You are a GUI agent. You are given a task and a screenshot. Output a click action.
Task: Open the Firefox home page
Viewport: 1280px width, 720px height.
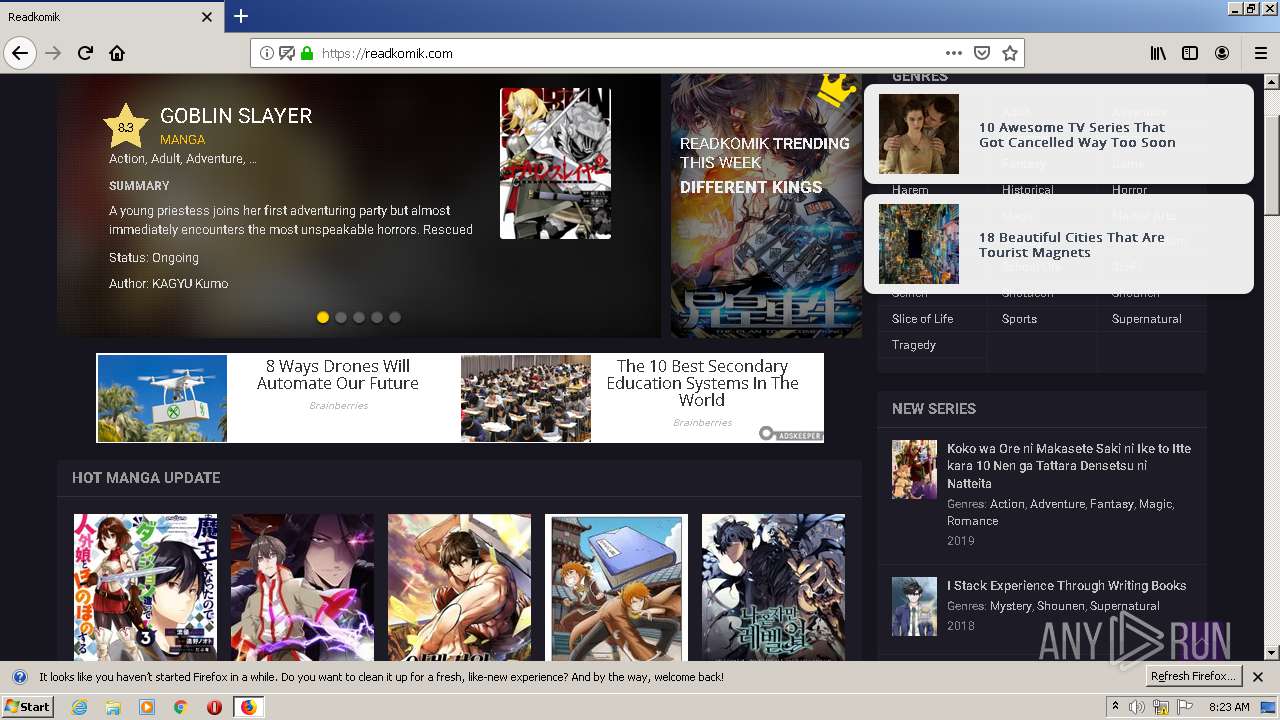click(x=117, y=53)
